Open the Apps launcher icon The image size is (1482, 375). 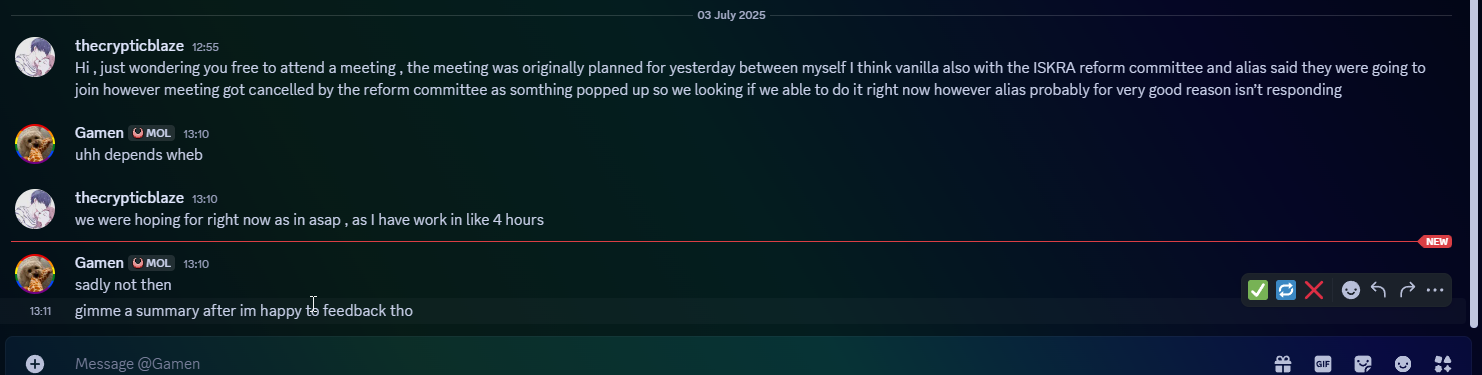pyautogui.click(x=1443, y=364)
